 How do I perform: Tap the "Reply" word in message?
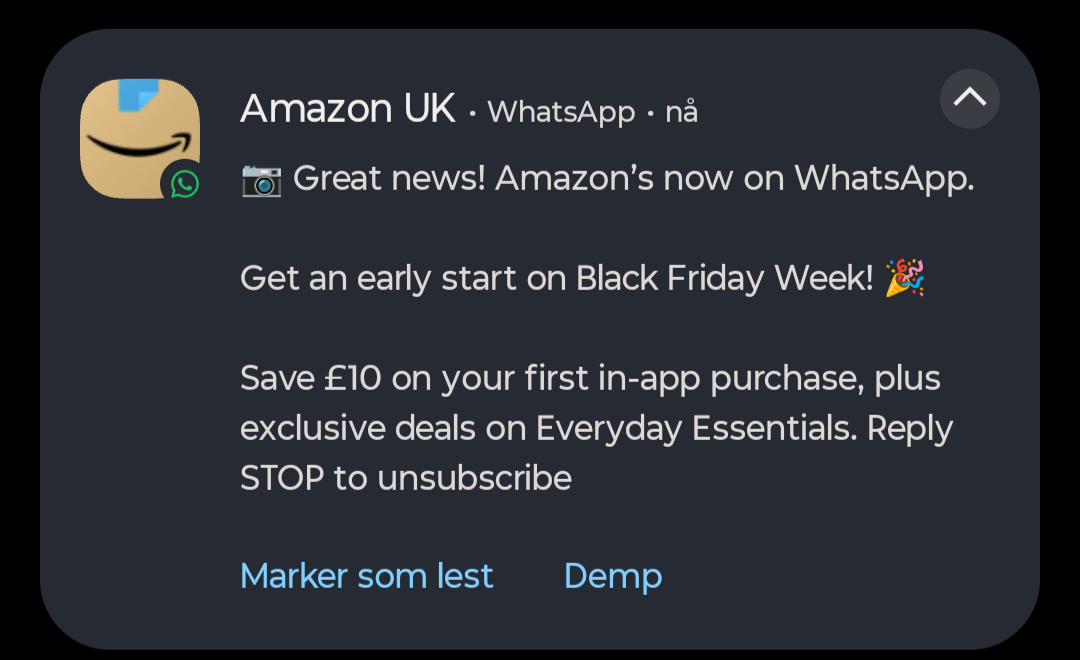(x=909, y=428)
